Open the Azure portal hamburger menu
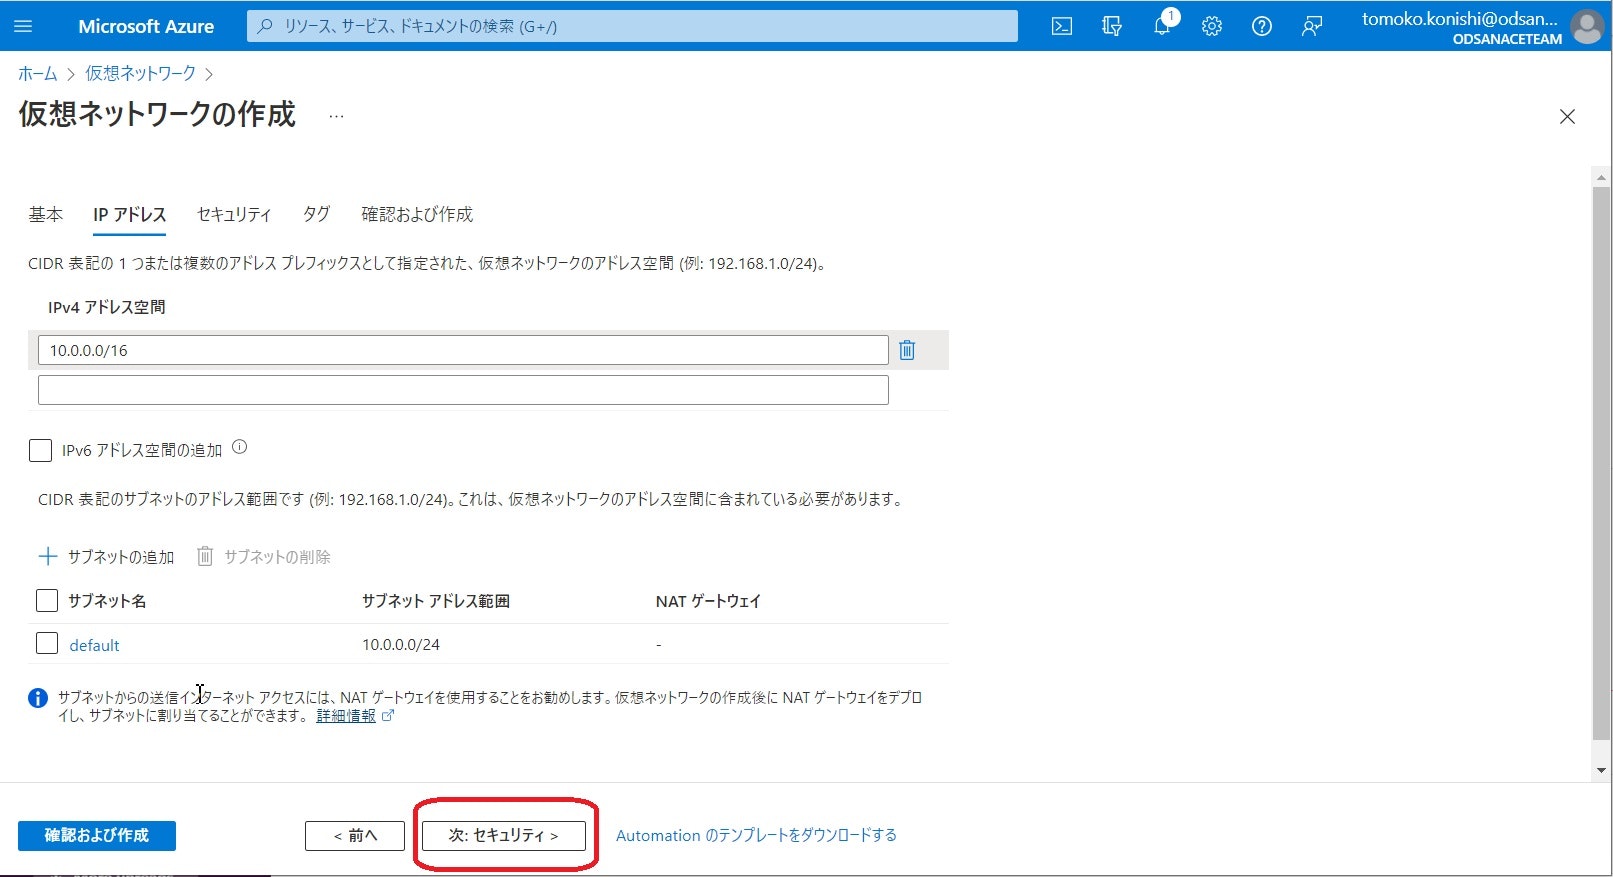The width and height of the screenshot is (1613, 877). 23,26
